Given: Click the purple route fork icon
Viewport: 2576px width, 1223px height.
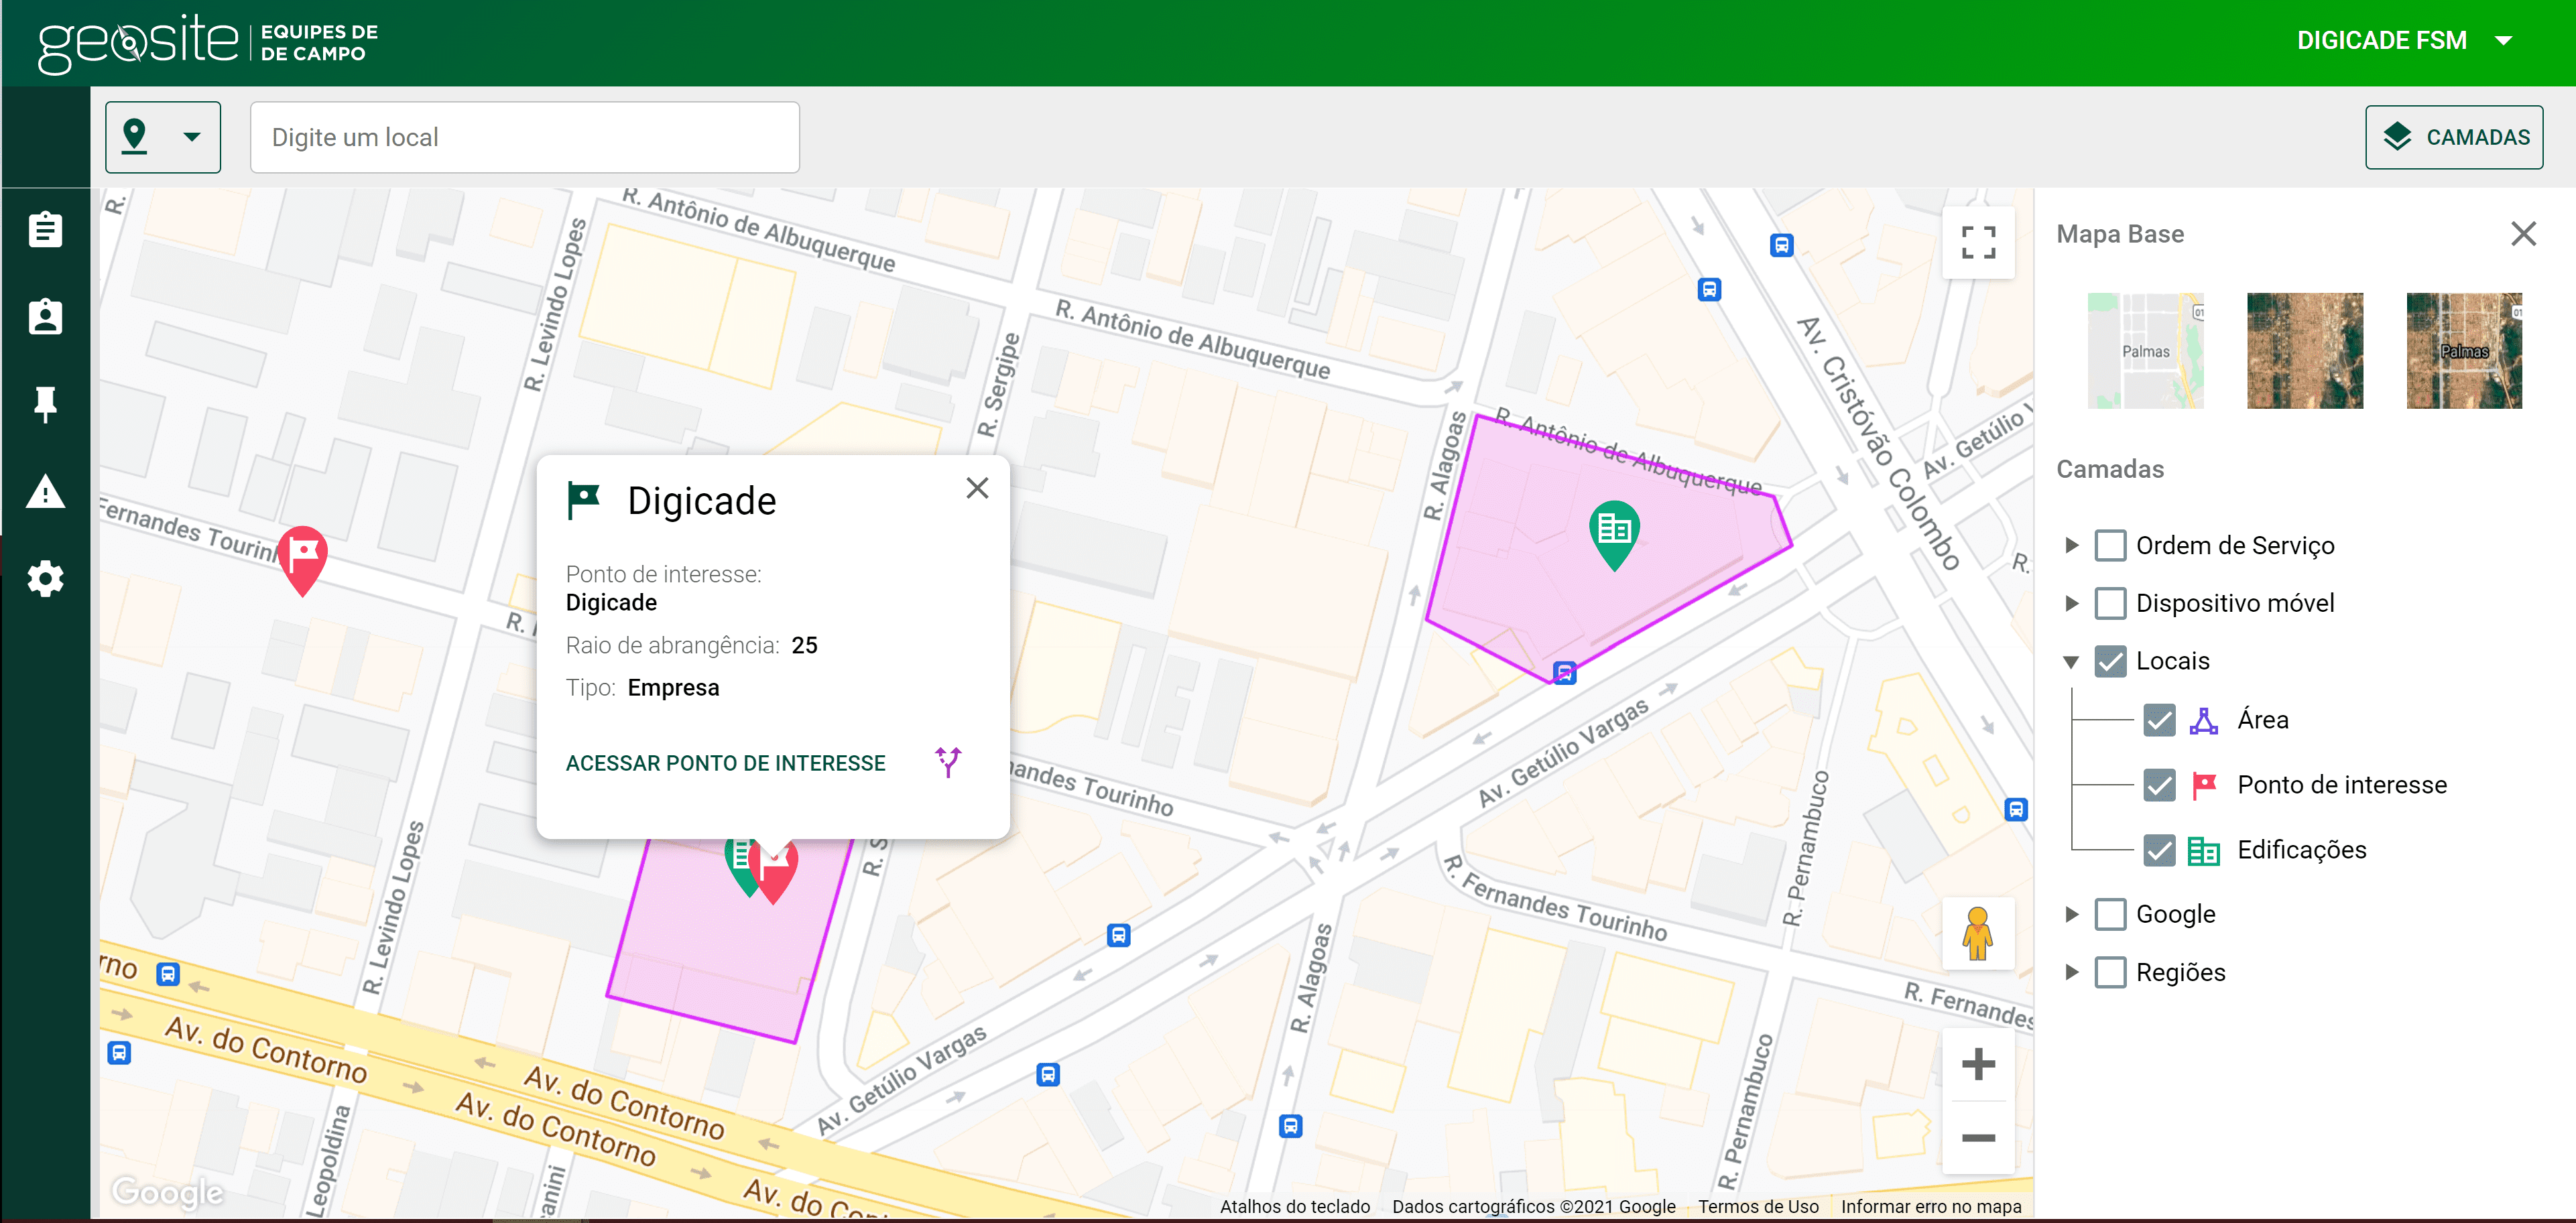Looking at the screenshot, I should coord(948,762).
